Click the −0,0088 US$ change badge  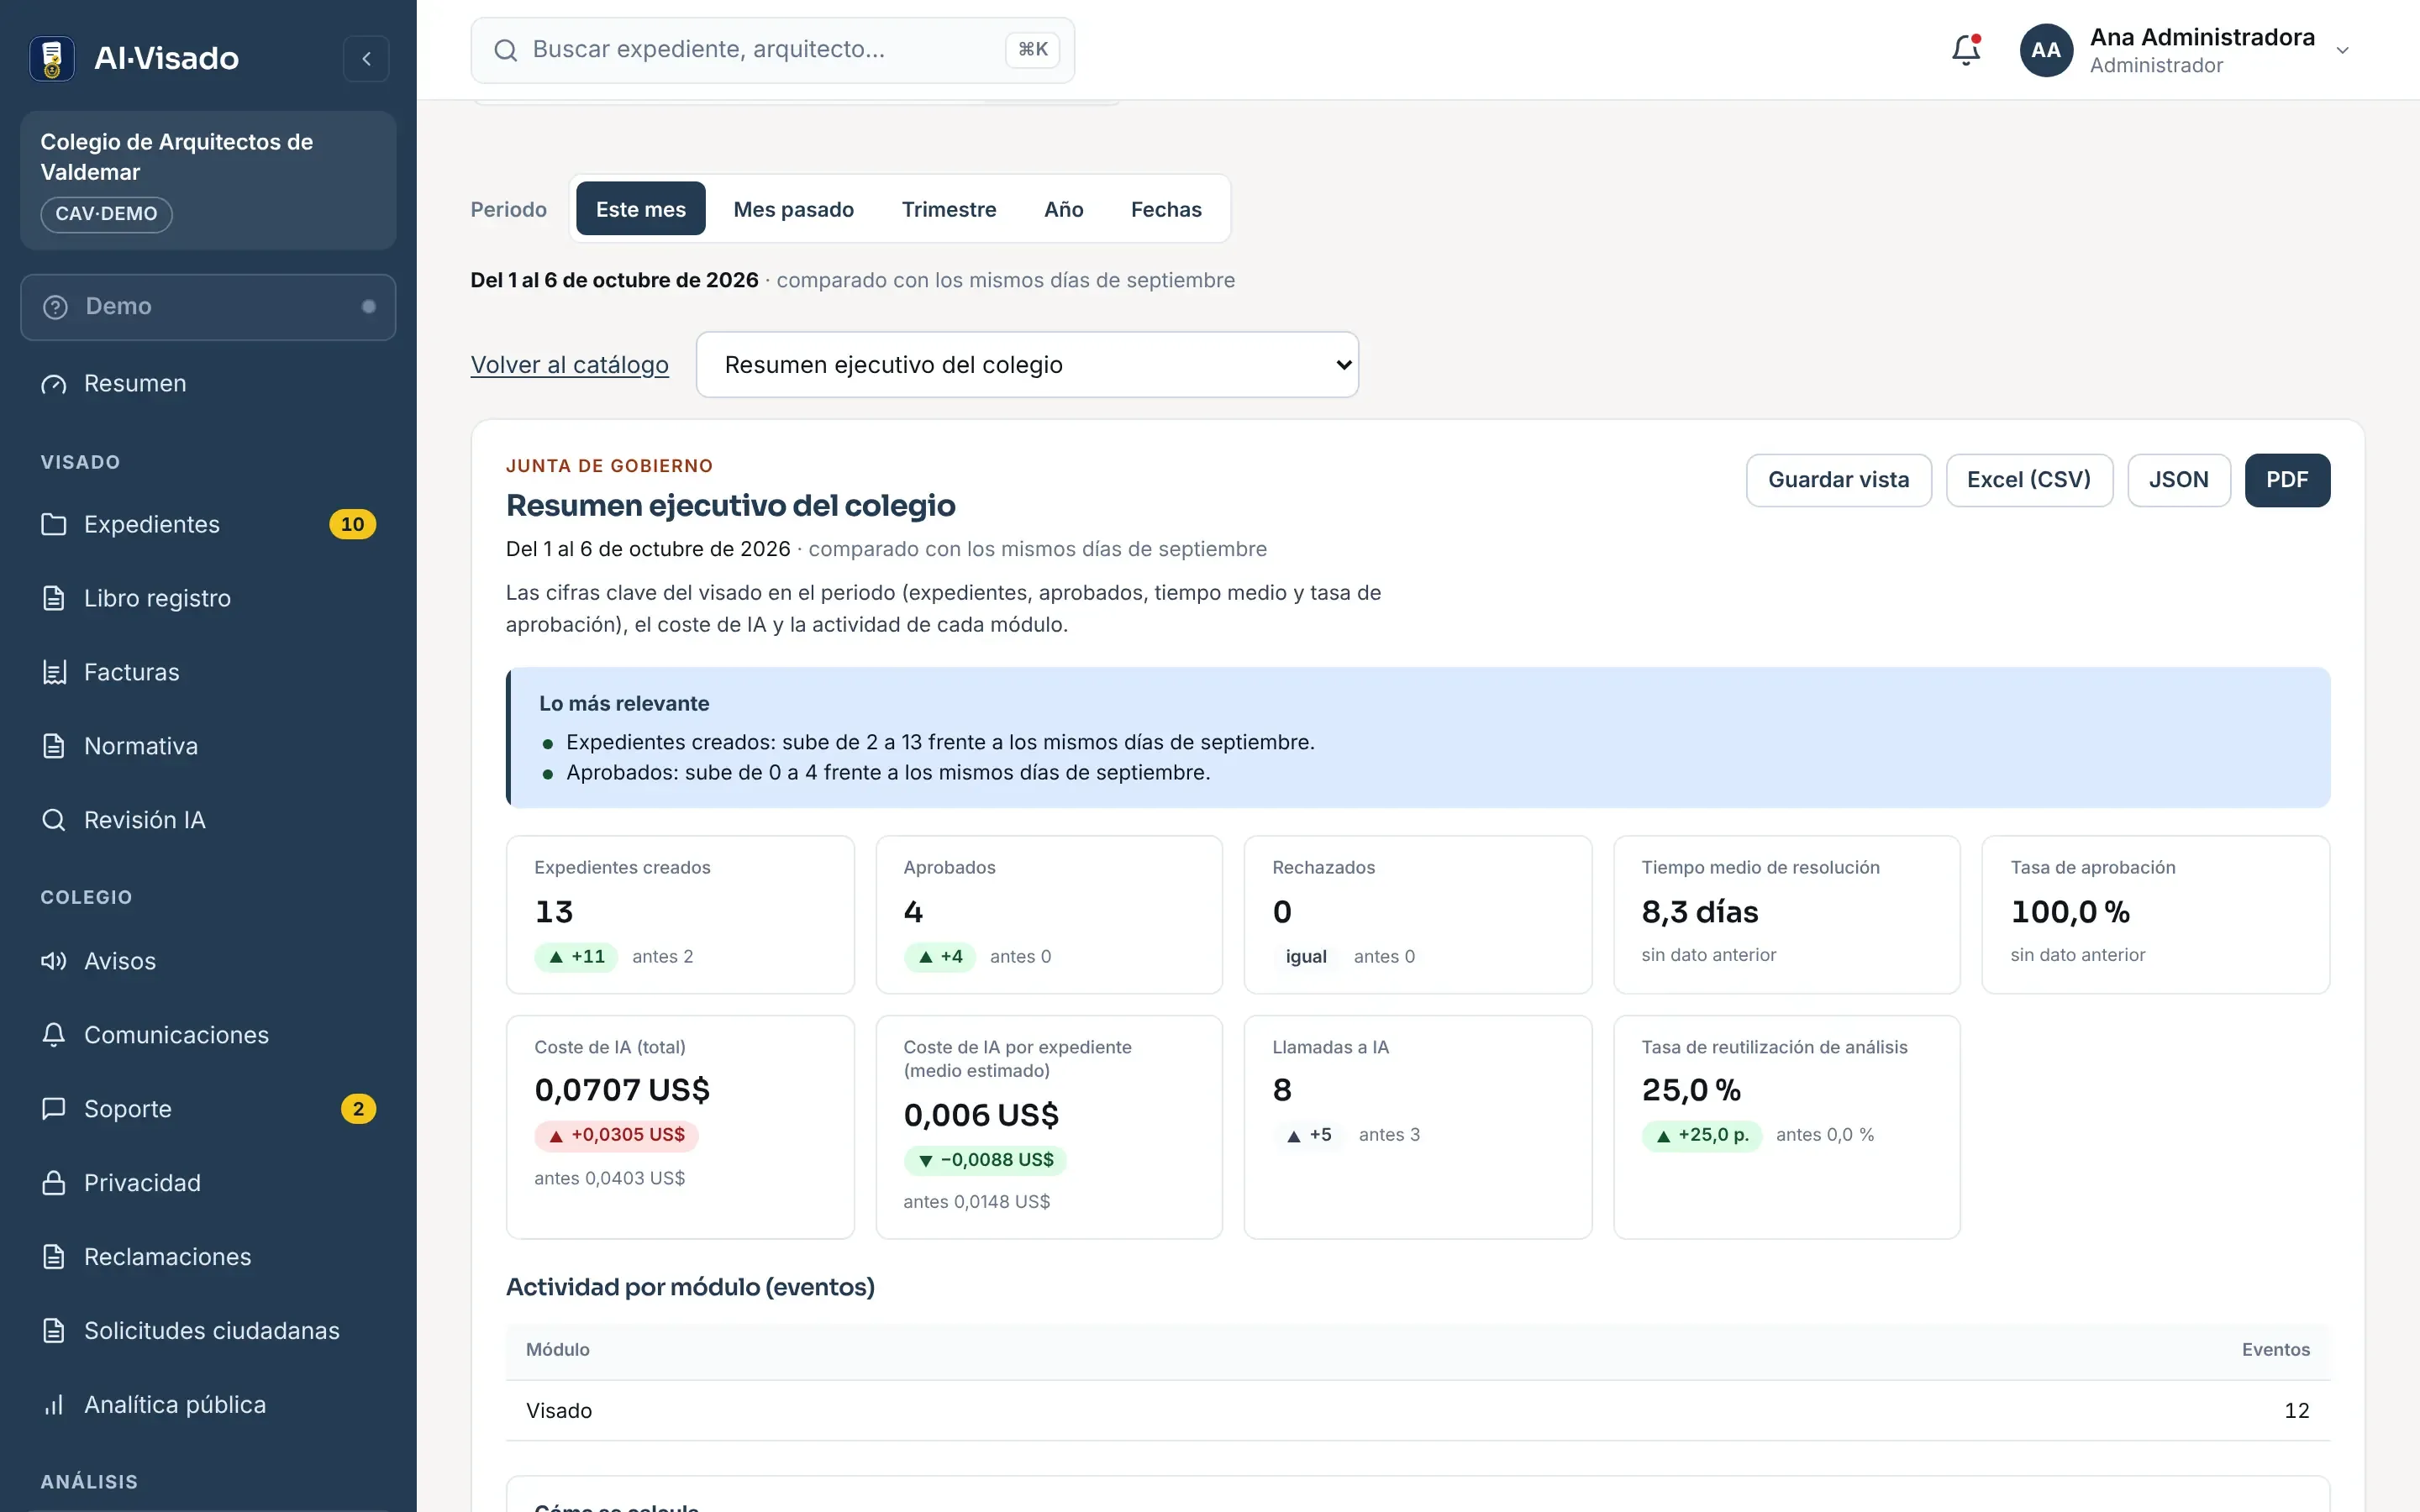(985, 1160)
